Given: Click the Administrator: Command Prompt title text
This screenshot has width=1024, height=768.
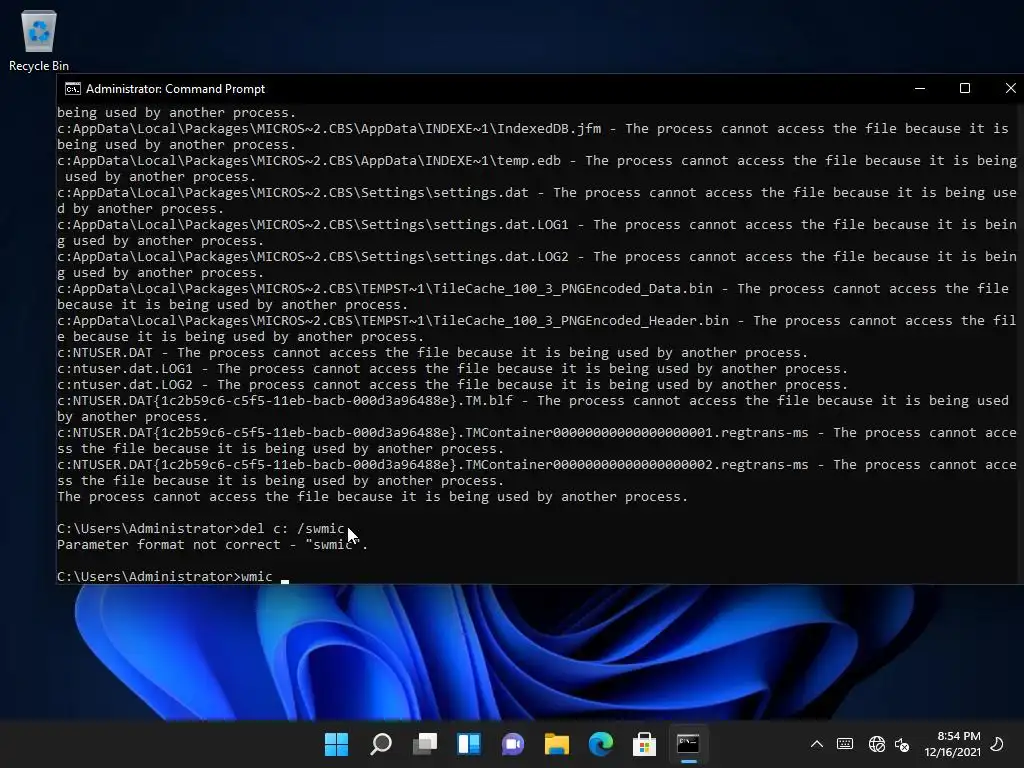Looking at the screenshot, I should (x=176, y=89).
